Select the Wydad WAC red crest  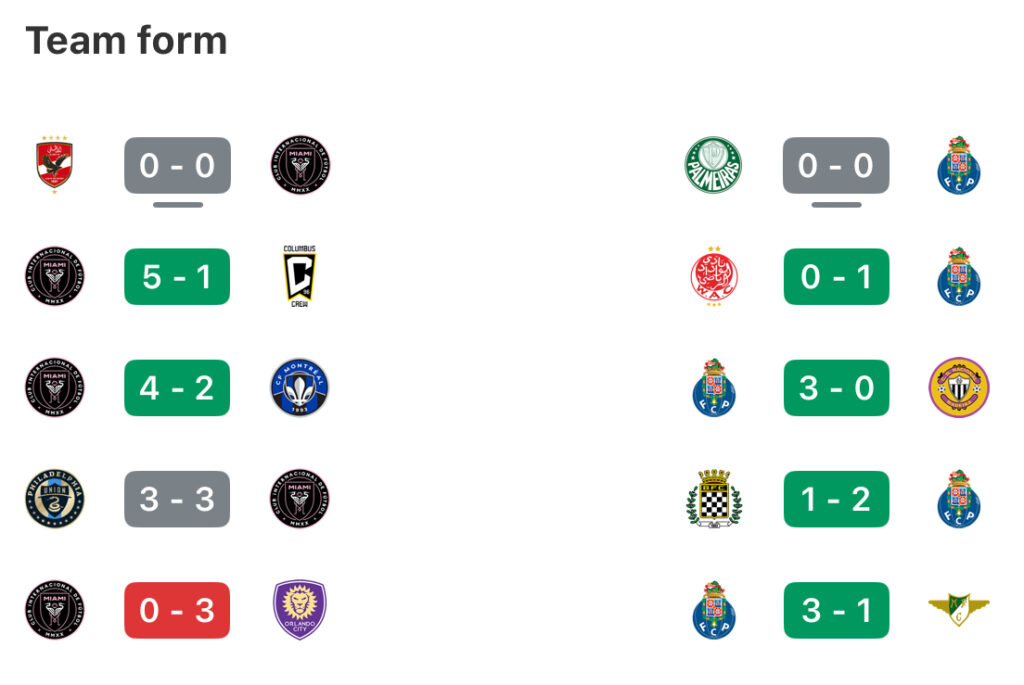click(714, 276)
